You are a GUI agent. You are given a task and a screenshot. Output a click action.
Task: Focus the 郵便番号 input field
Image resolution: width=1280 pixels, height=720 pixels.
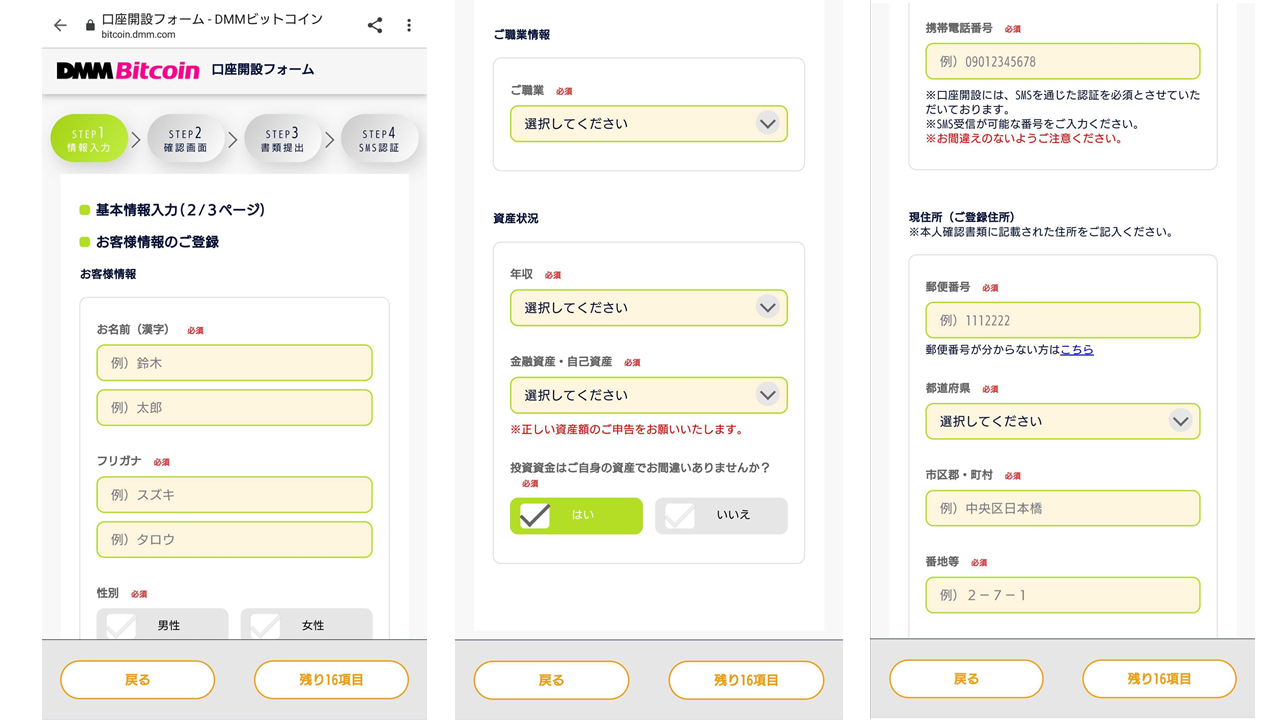tap(1062, 321)
